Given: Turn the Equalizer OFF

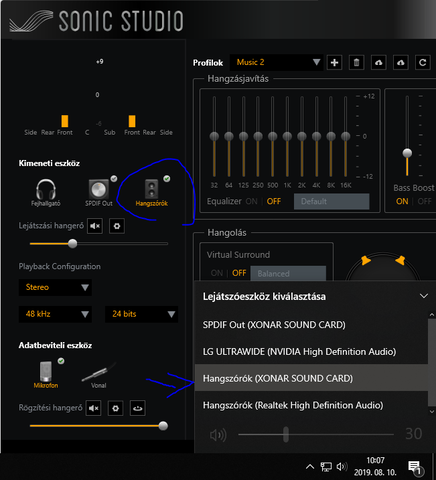Looking at the screenshot, I should point(274,201).
